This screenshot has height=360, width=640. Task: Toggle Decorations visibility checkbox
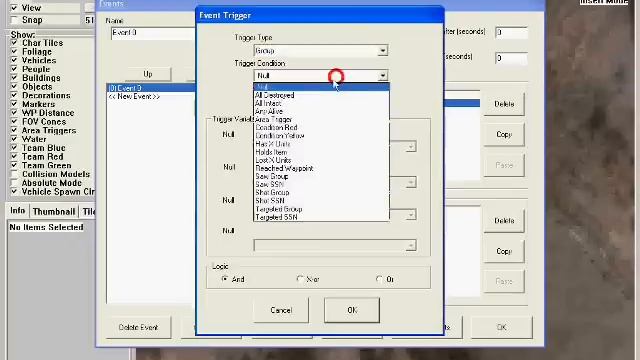[14, 95]
